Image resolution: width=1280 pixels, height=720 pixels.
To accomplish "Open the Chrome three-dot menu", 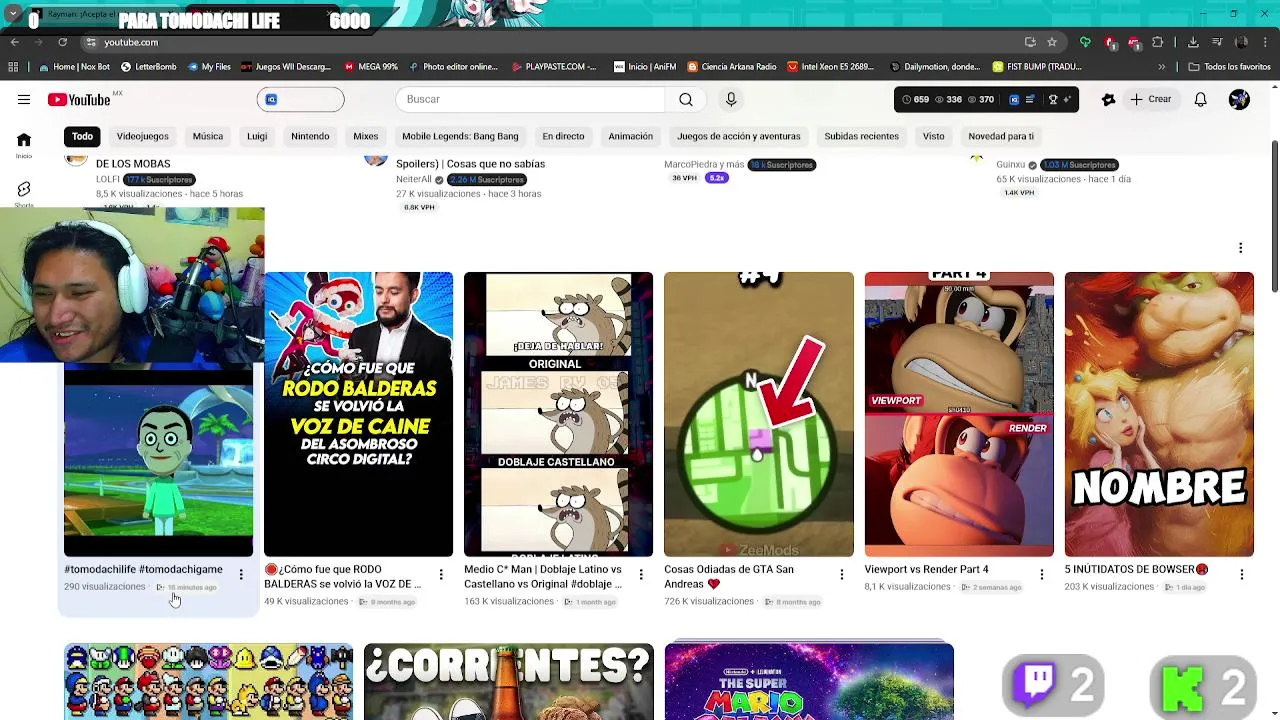I will pos(1265,42).
